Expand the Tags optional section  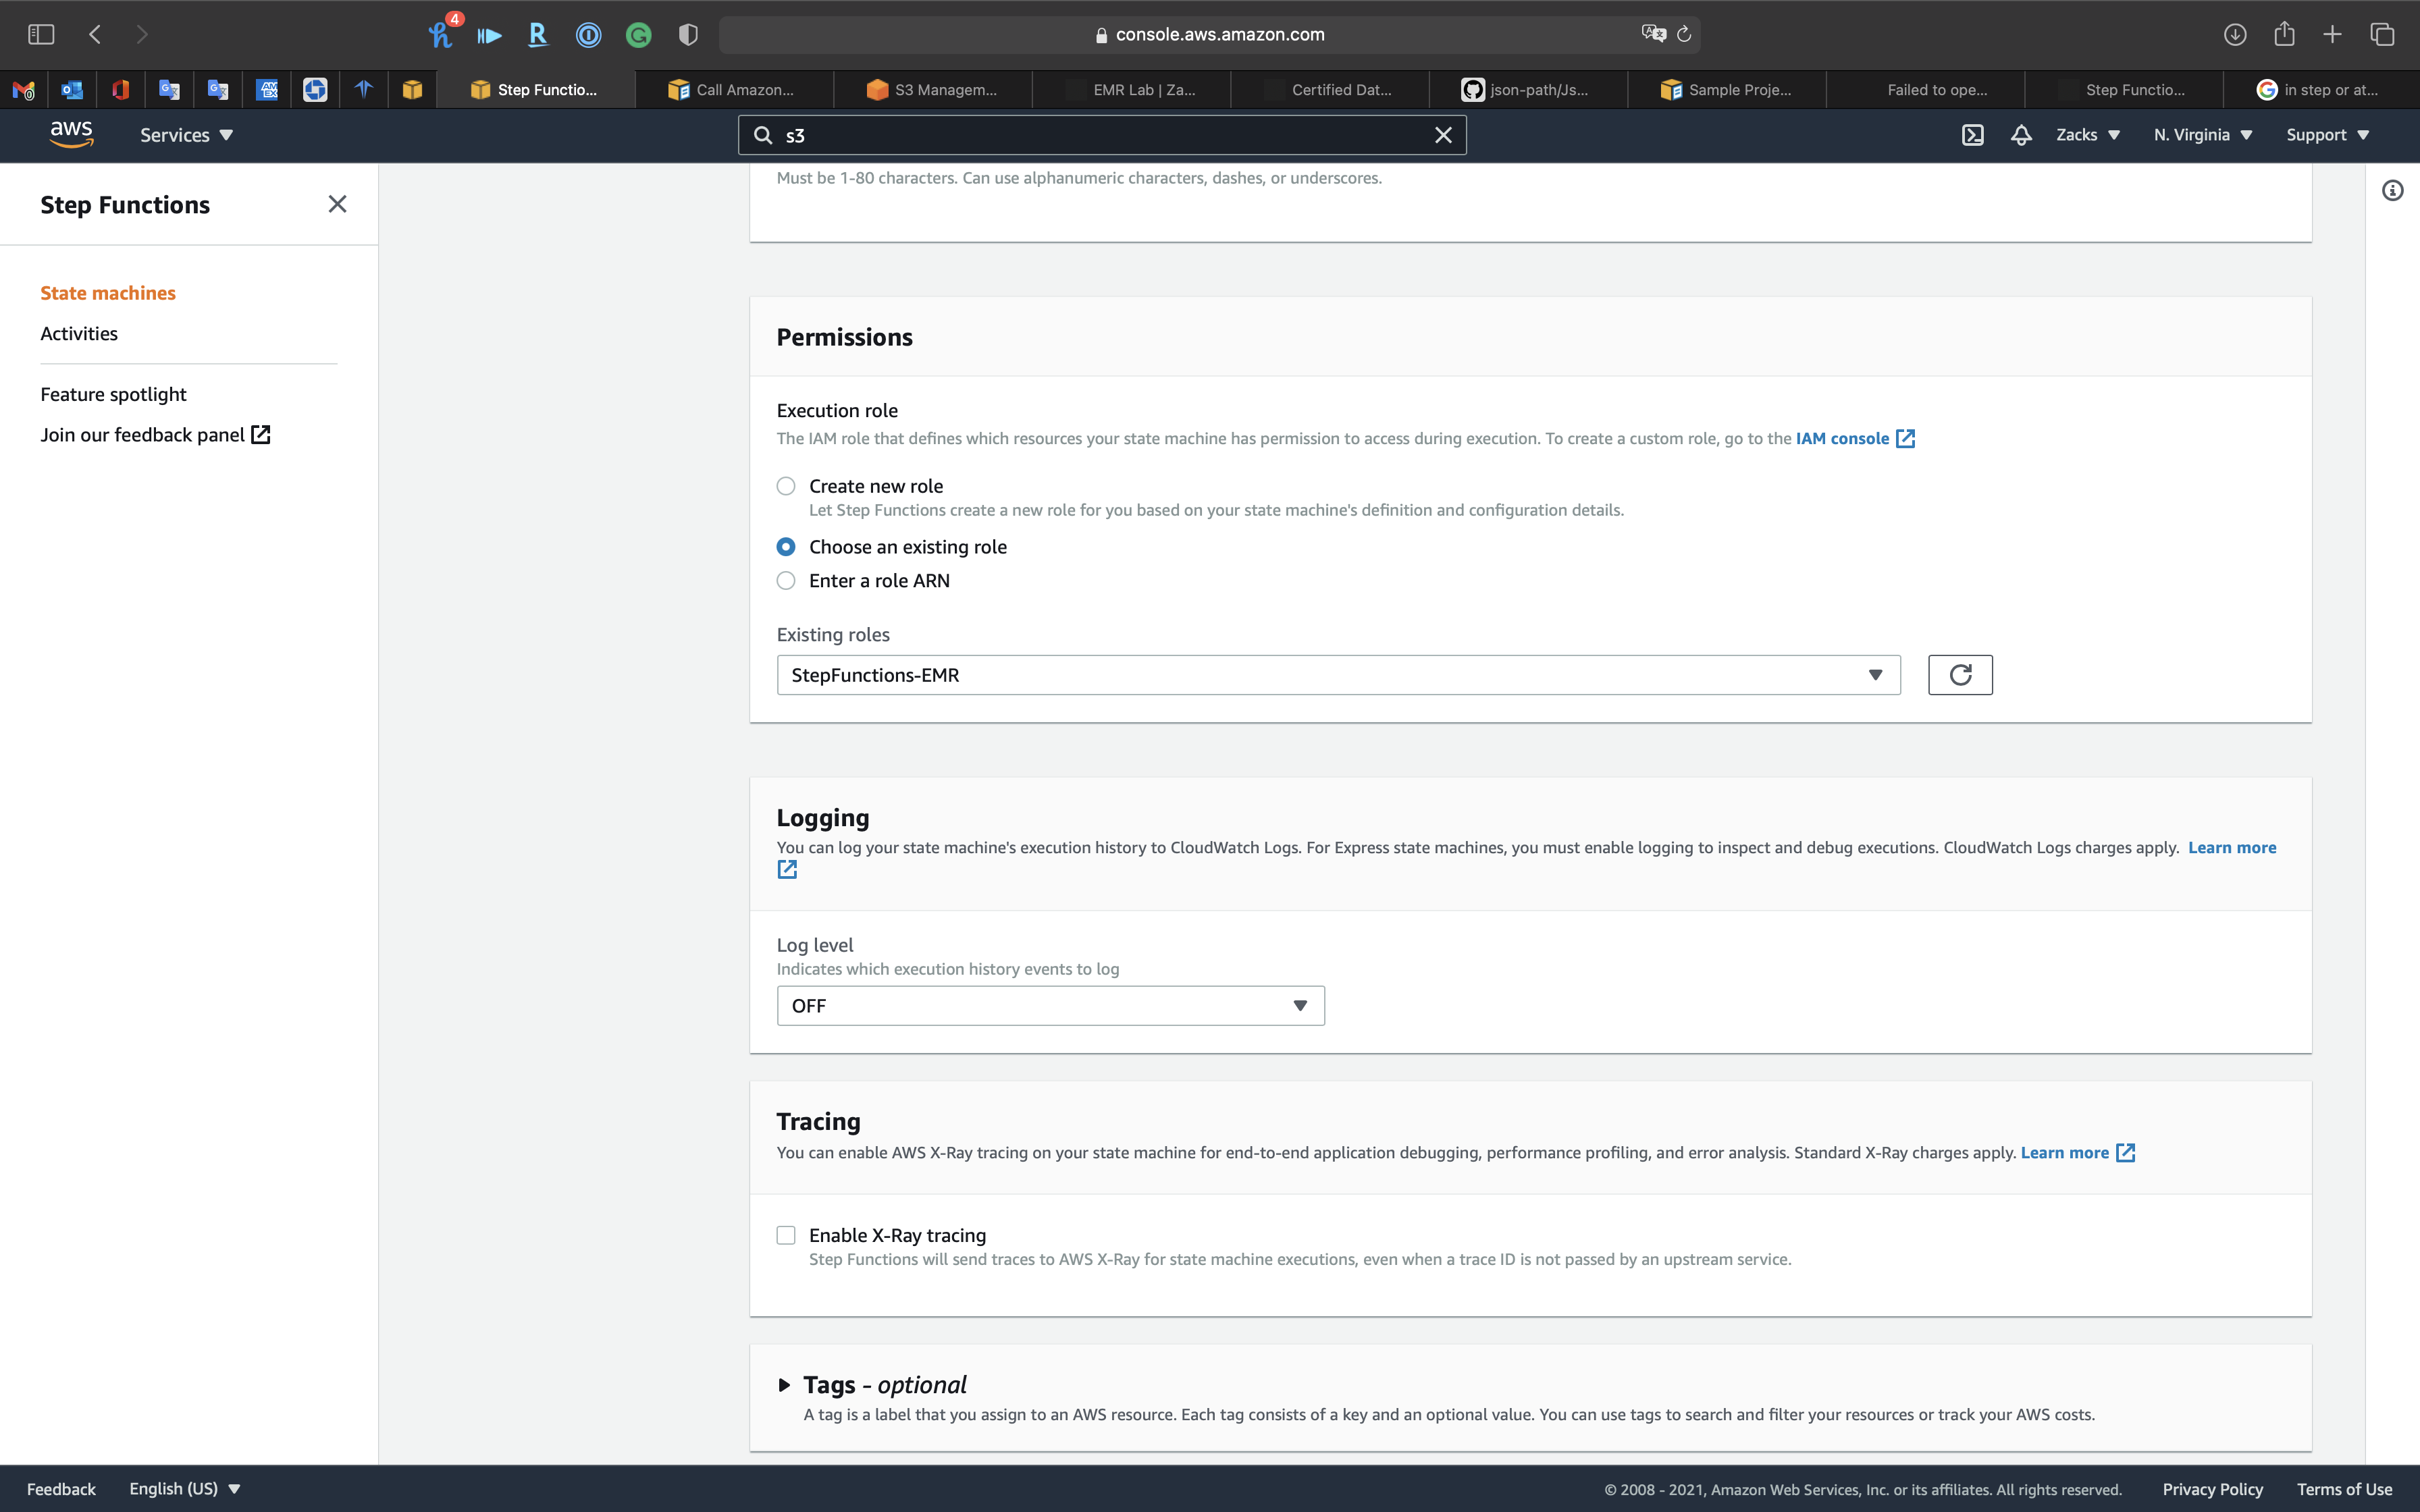(x=785, y=1385)
